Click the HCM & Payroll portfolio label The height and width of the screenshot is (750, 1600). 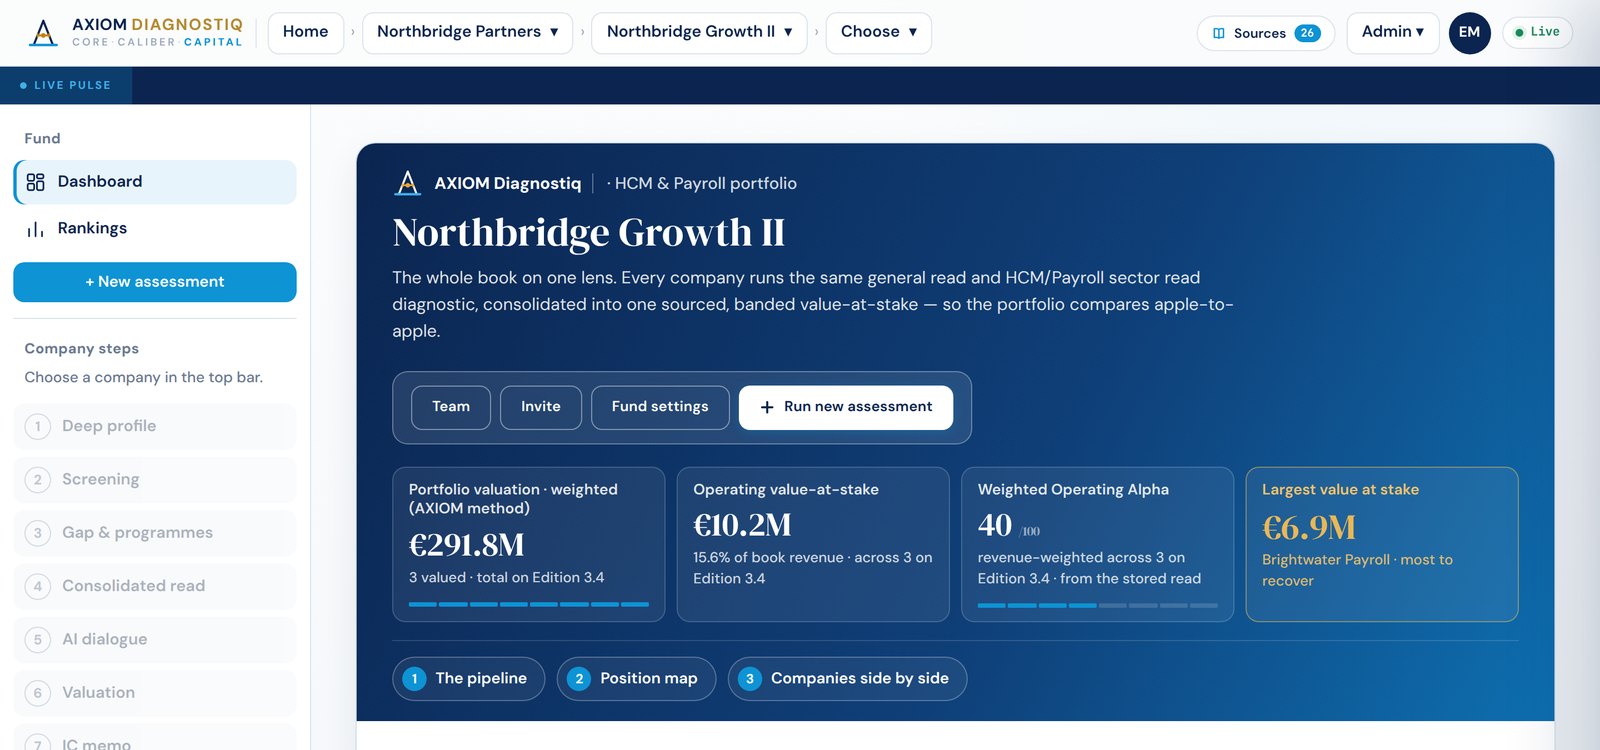click(705, 183)
